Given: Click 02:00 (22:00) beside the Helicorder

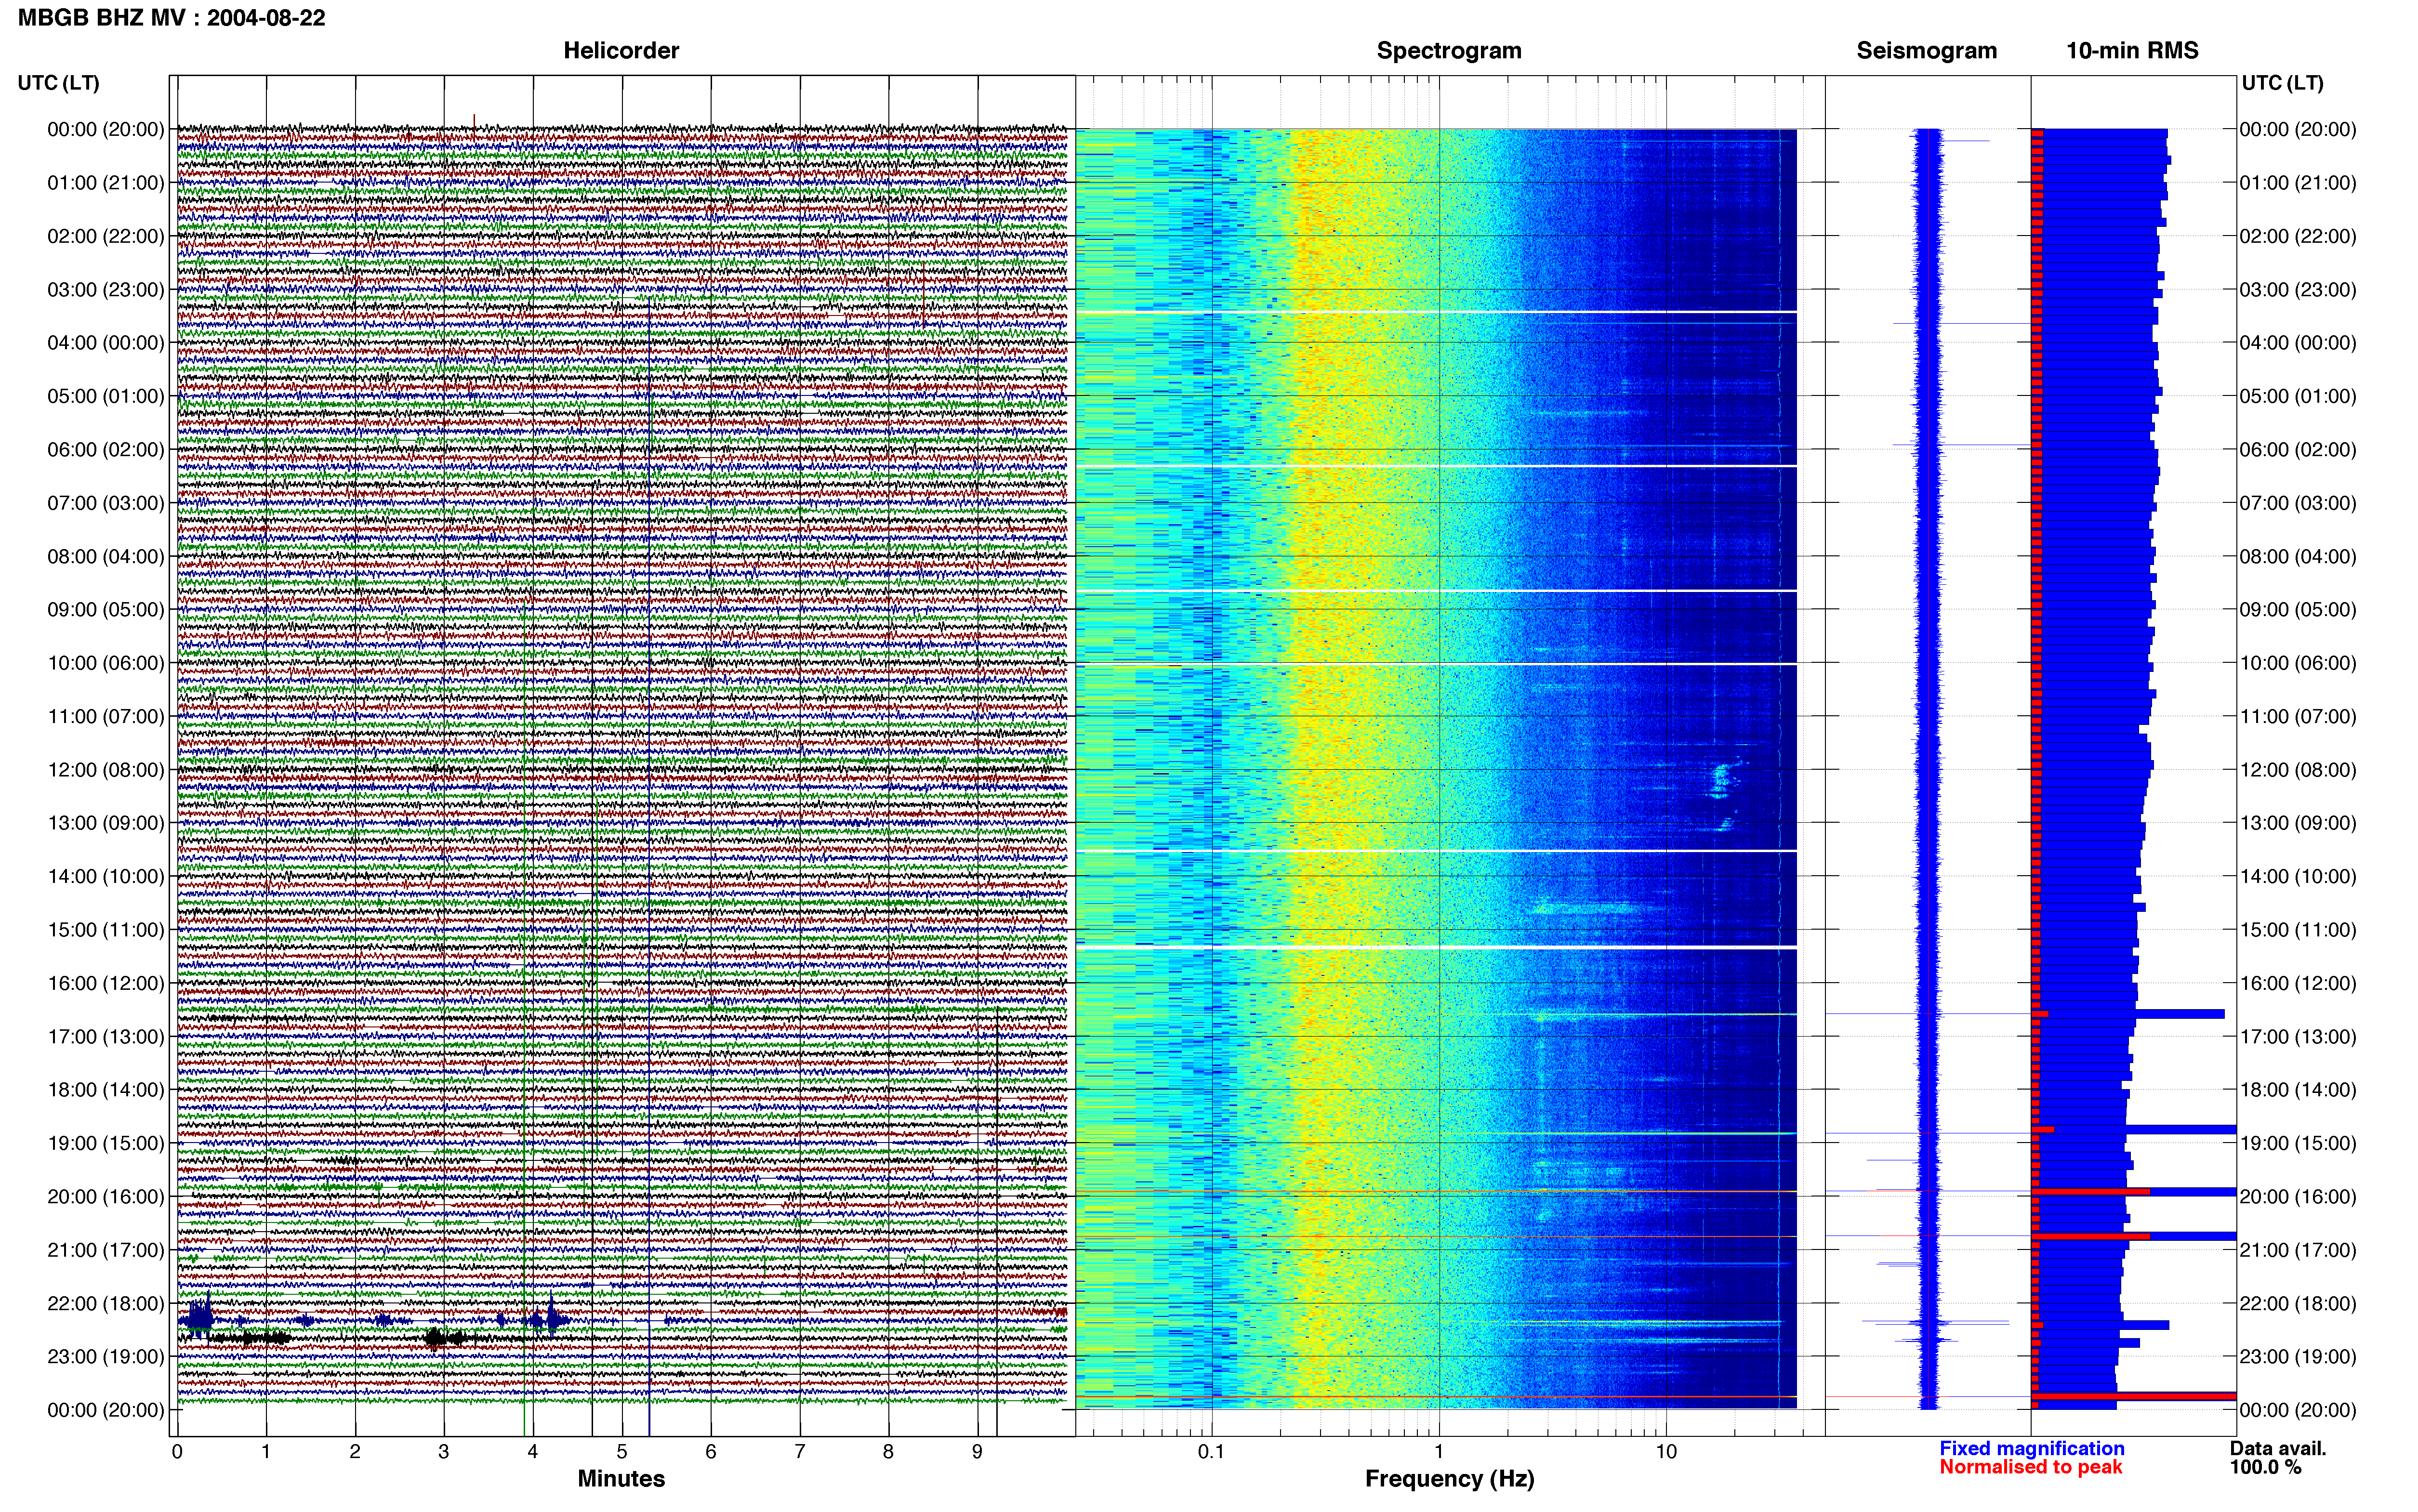Looking at the screenshot, I should click(x=105, y=236).
